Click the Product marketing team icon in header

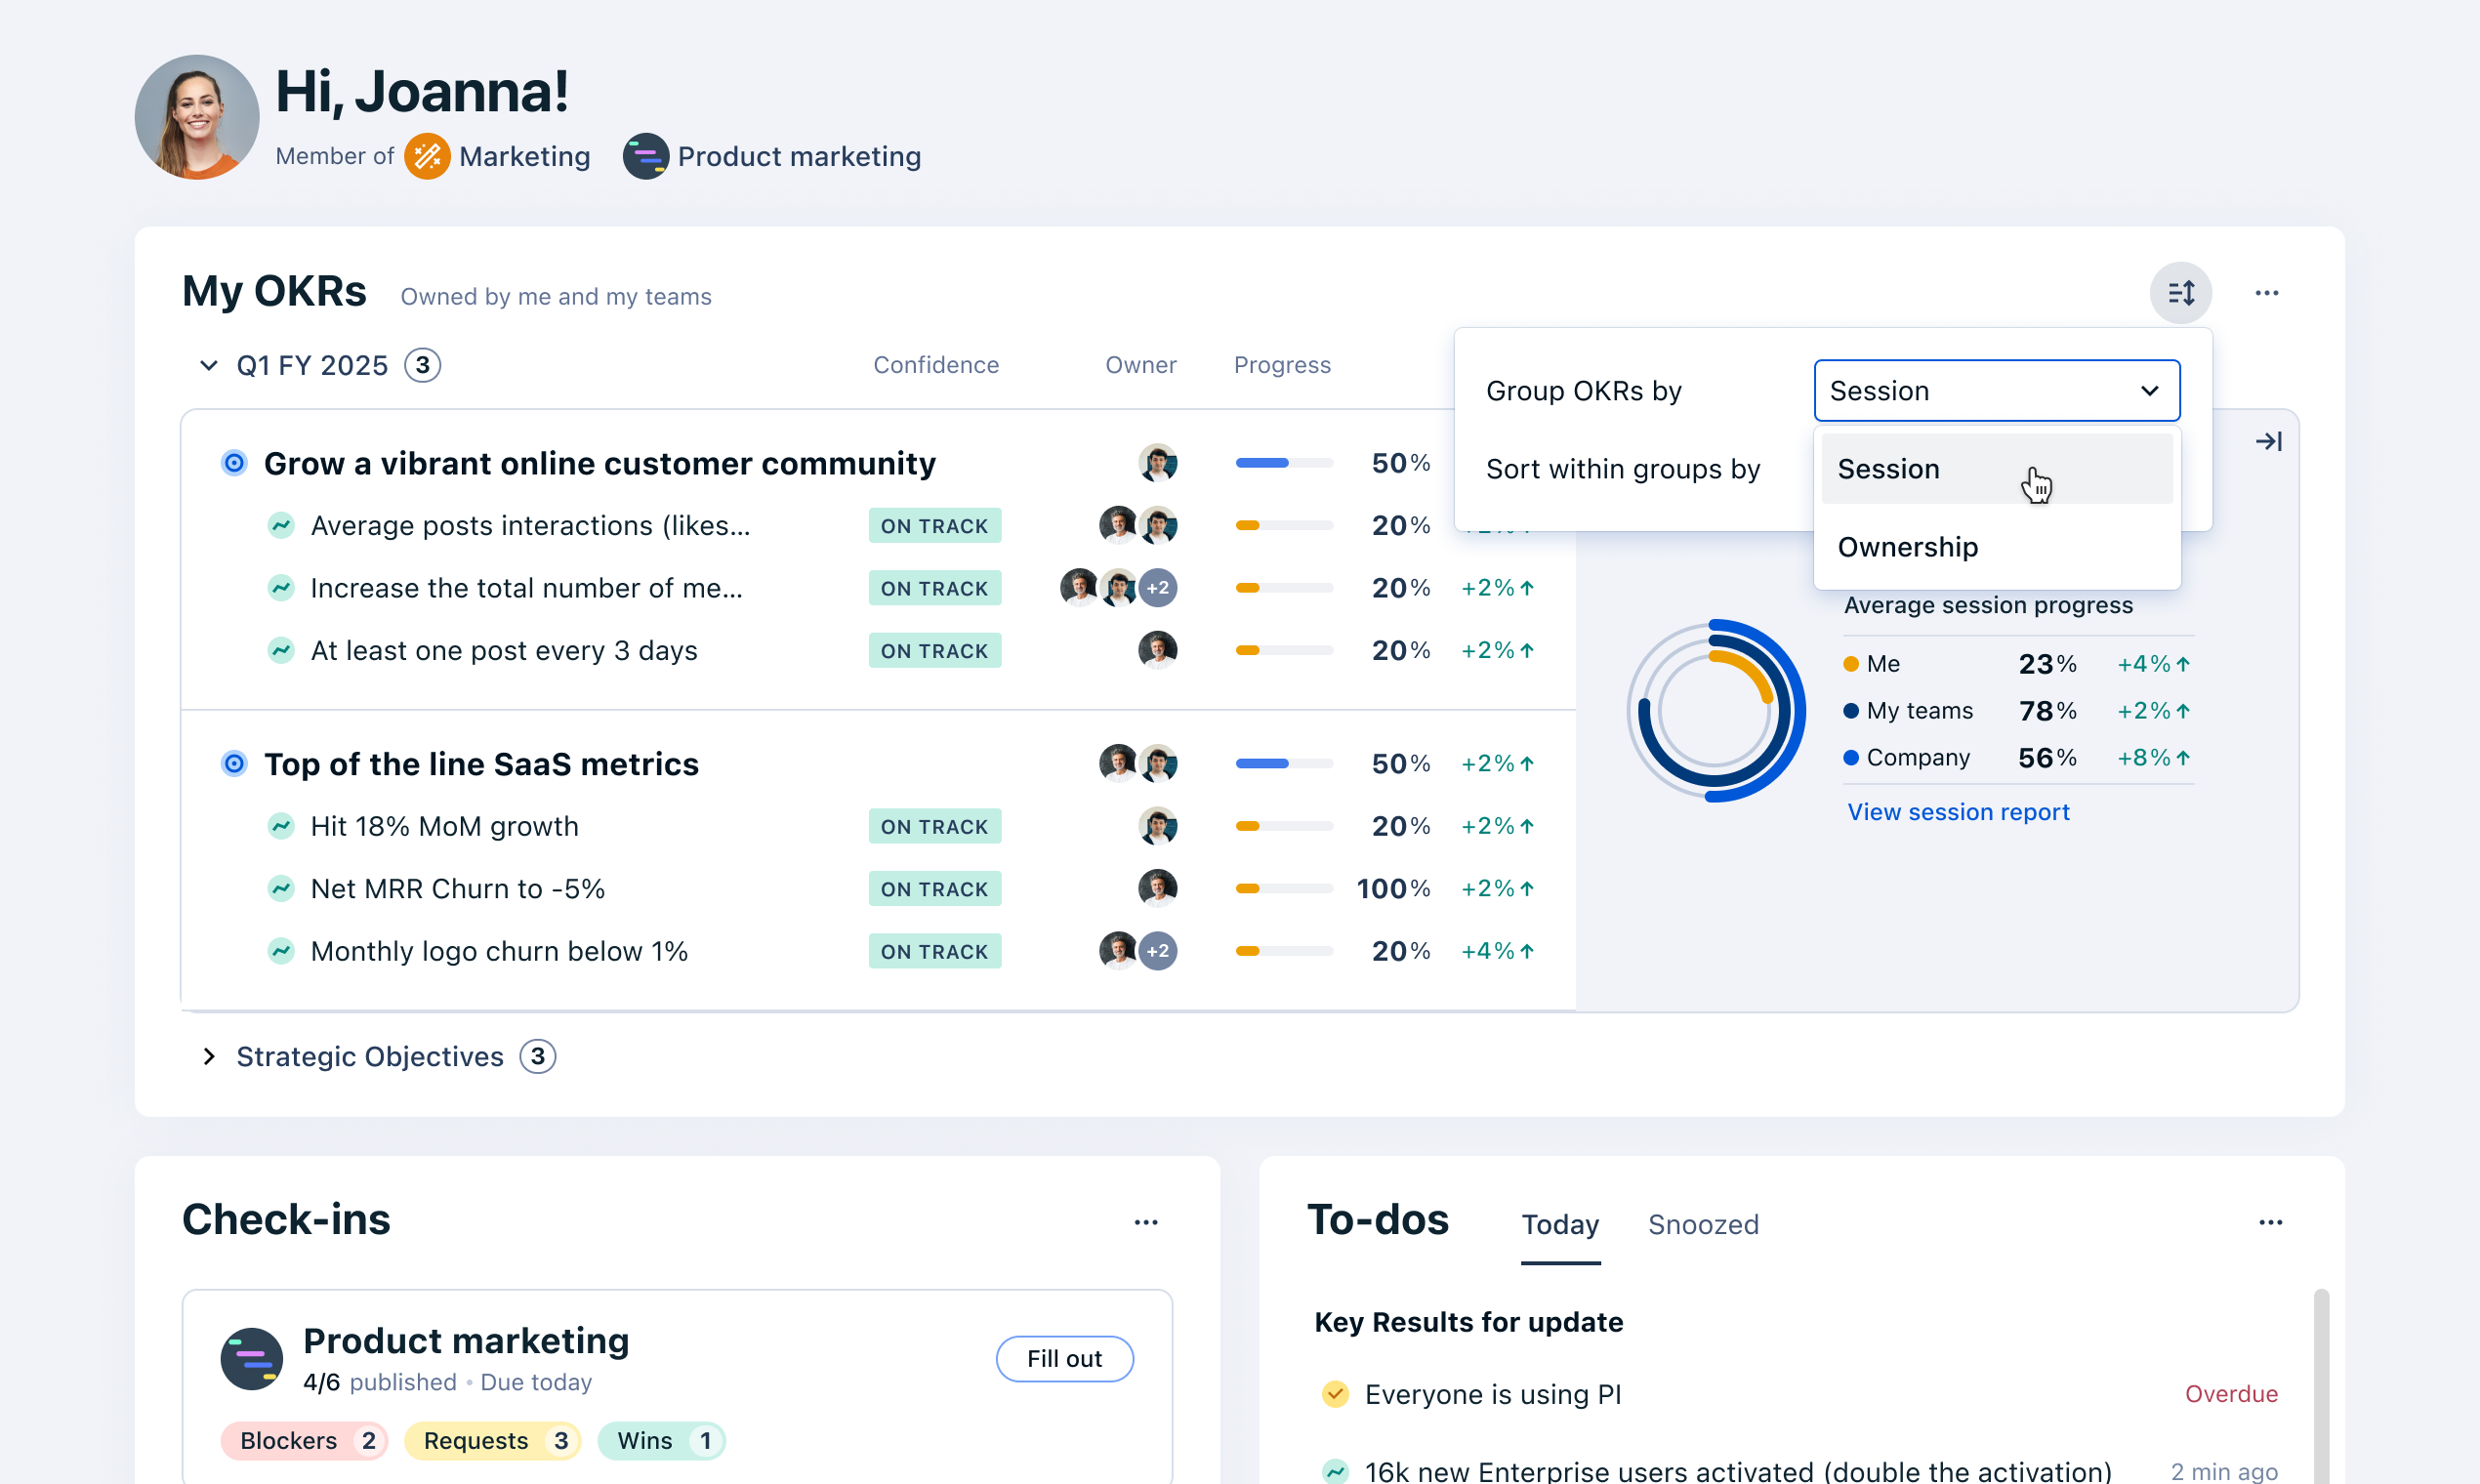[645, 157]
